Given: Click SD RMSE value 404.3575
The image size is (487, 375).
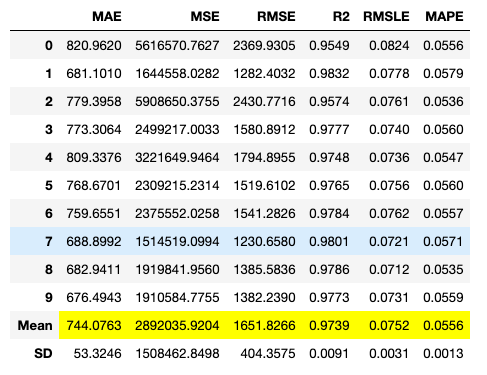Looking at the screenshot, I should (x=268, y=353).
